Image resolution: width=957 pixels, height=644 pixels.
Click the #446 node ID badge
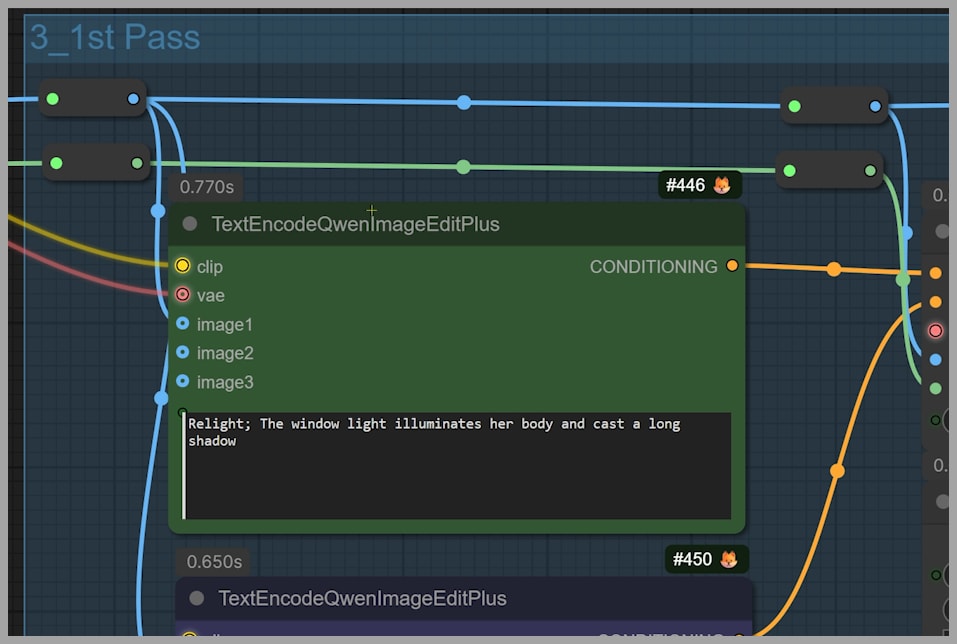685,185
